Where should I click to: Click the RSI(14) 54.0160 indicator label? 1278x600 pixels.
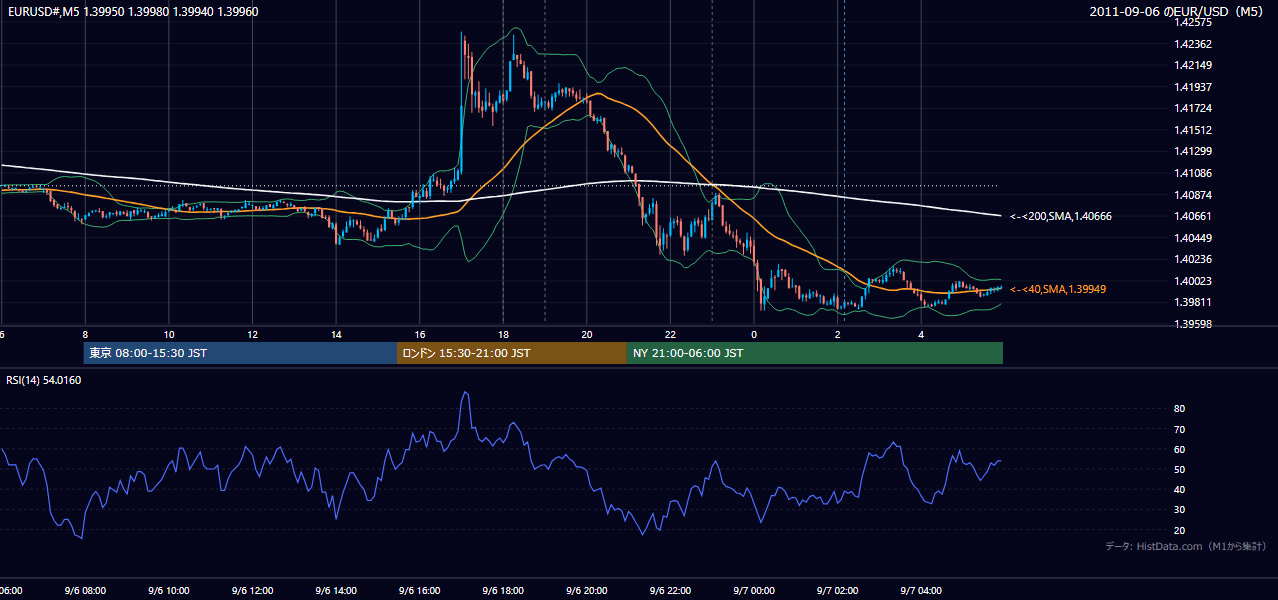tap(44, 380)
